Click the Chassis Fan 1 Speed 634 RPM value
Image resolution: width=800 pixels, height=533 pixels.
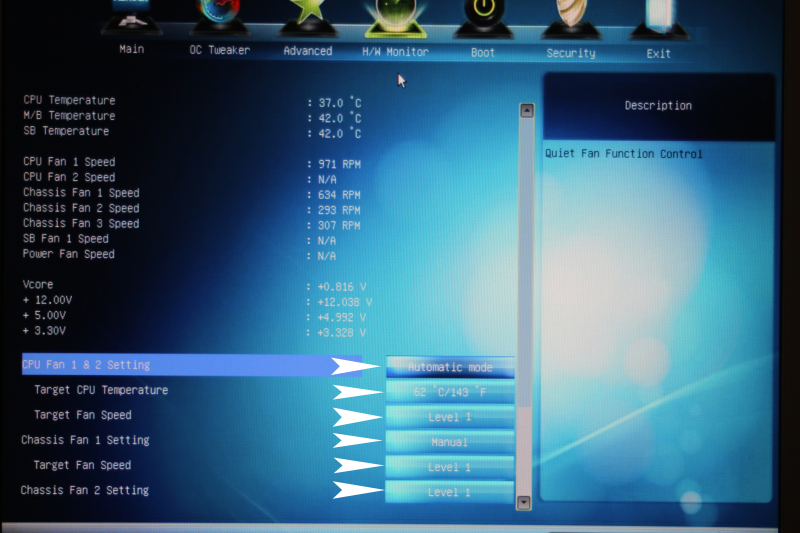tap(339, 195)
